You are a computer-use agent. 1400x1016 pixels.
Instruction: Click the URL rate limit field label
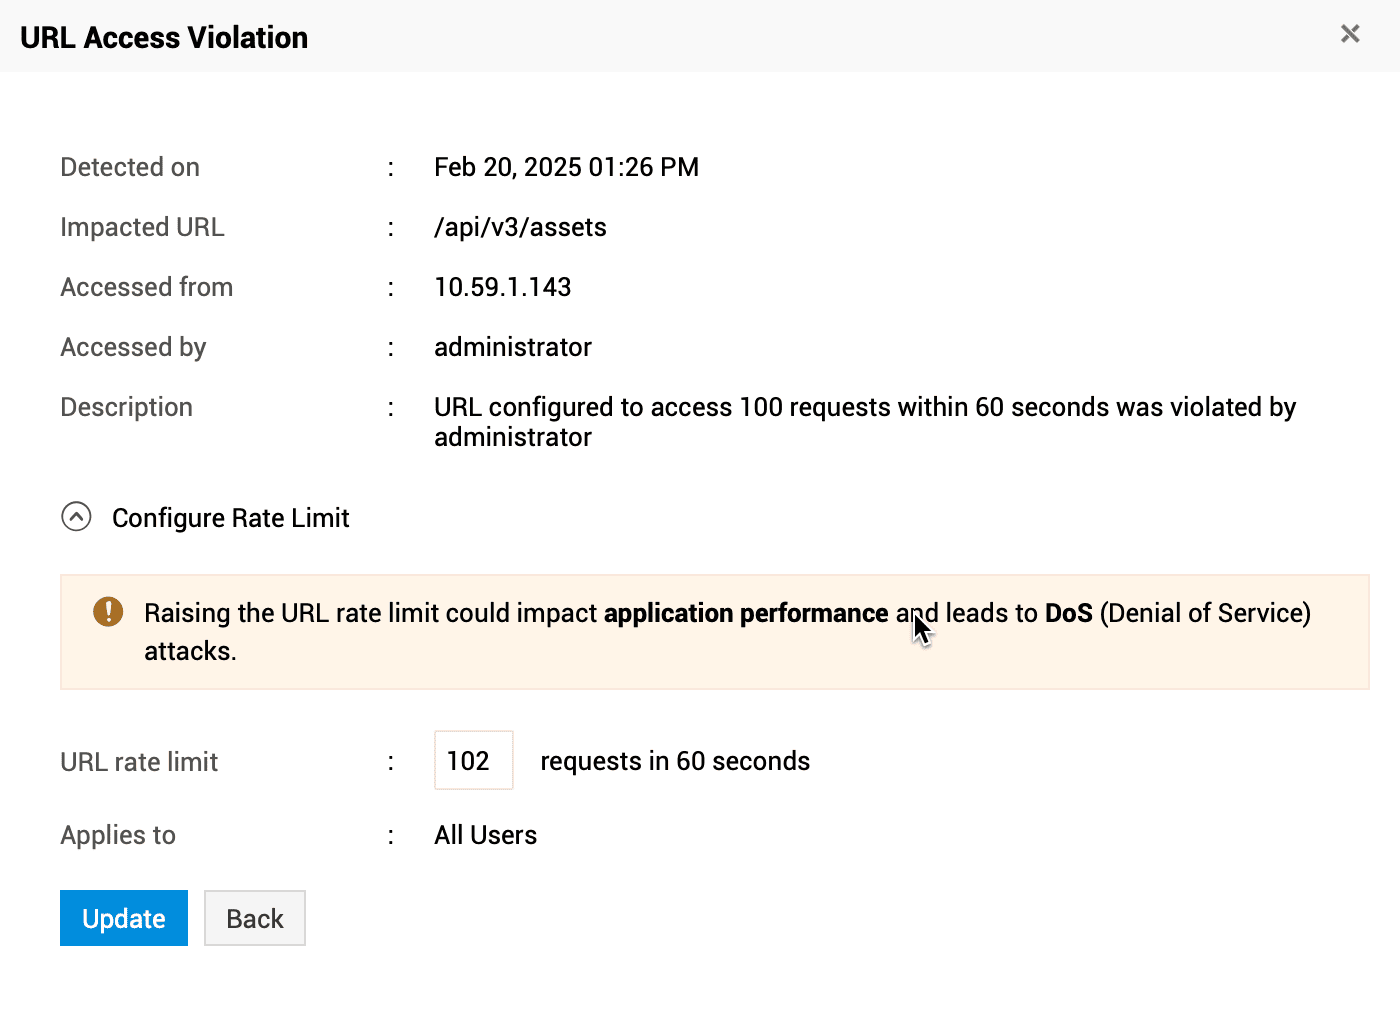[x=139, y=762]
